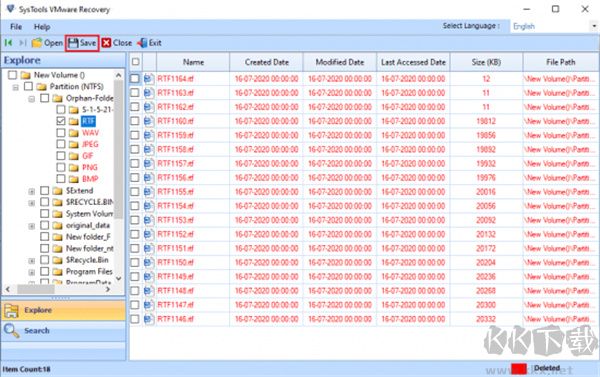Click the tree panel horizontal scrollbar thumb
This screenshot has width=600, height=377.
click(36, 289)
